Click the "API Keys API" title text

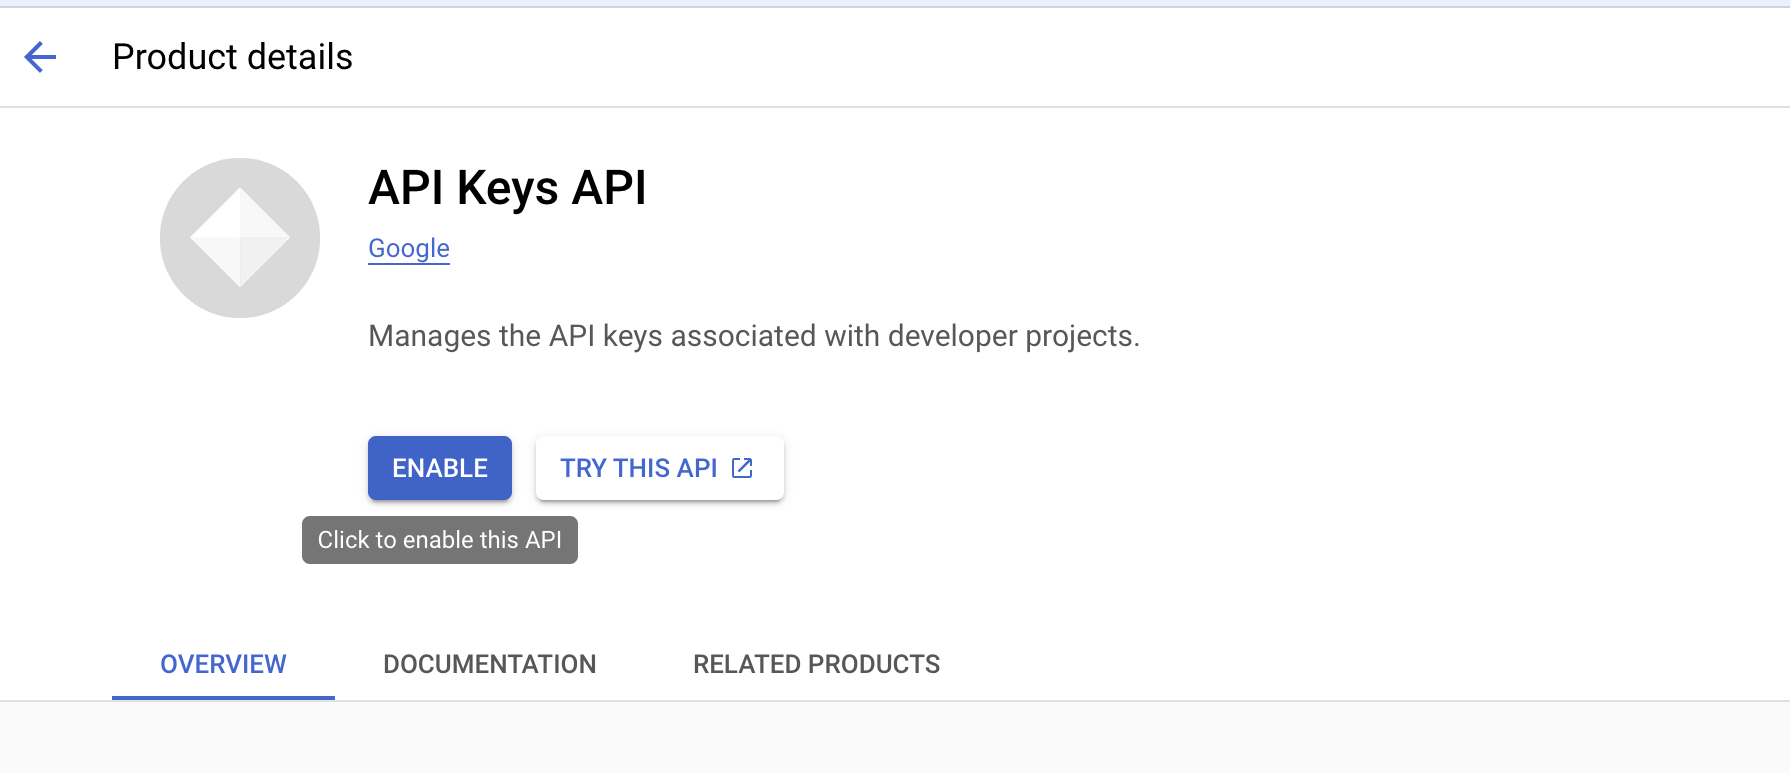tap(507, 188)
